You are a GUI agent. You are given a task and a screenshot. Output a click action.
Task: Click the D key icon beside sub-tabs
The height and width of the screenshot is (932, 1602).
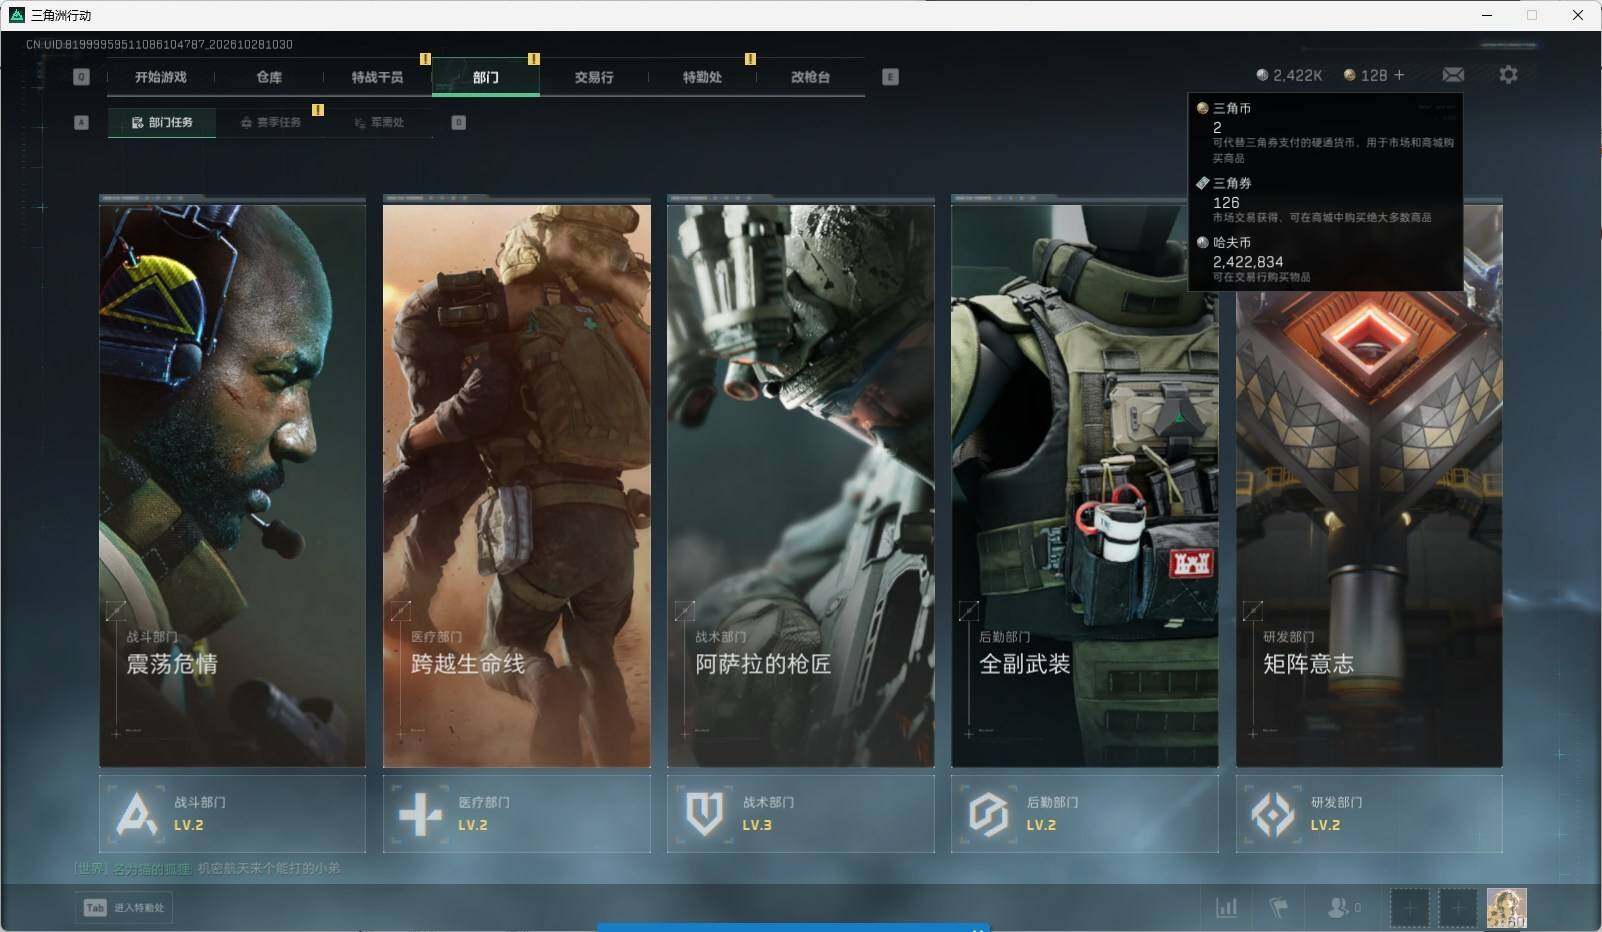coord(459,122)
